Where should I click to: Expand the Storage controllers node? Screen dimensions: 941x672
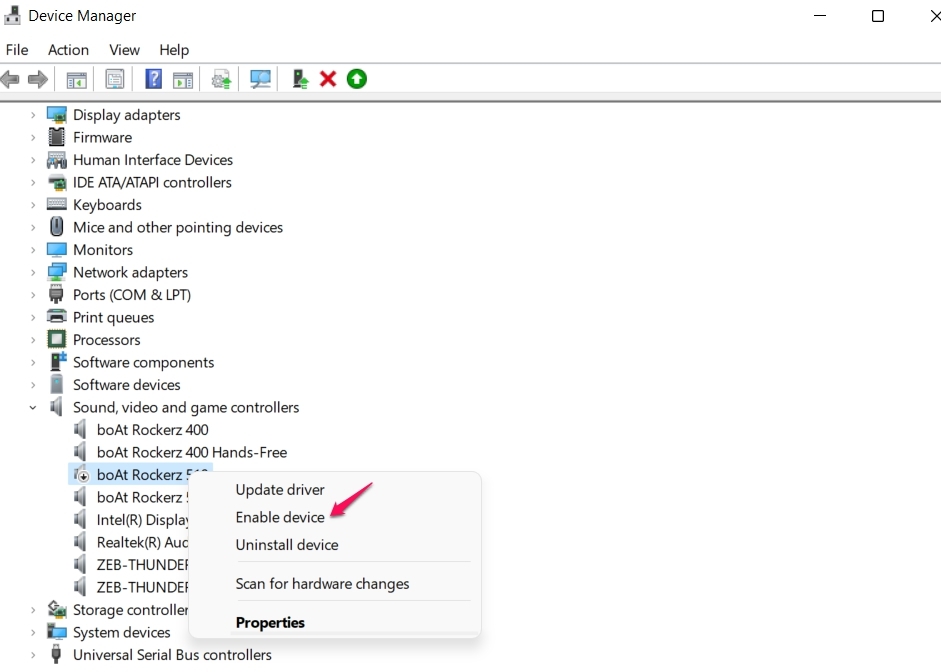pyautogui.click(x=33, y=610)
